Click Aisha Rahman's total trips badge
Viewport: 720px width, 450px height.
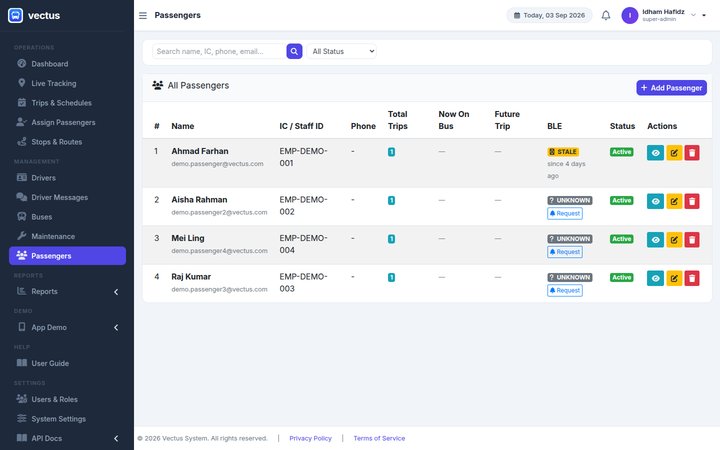tap(391, 200)
